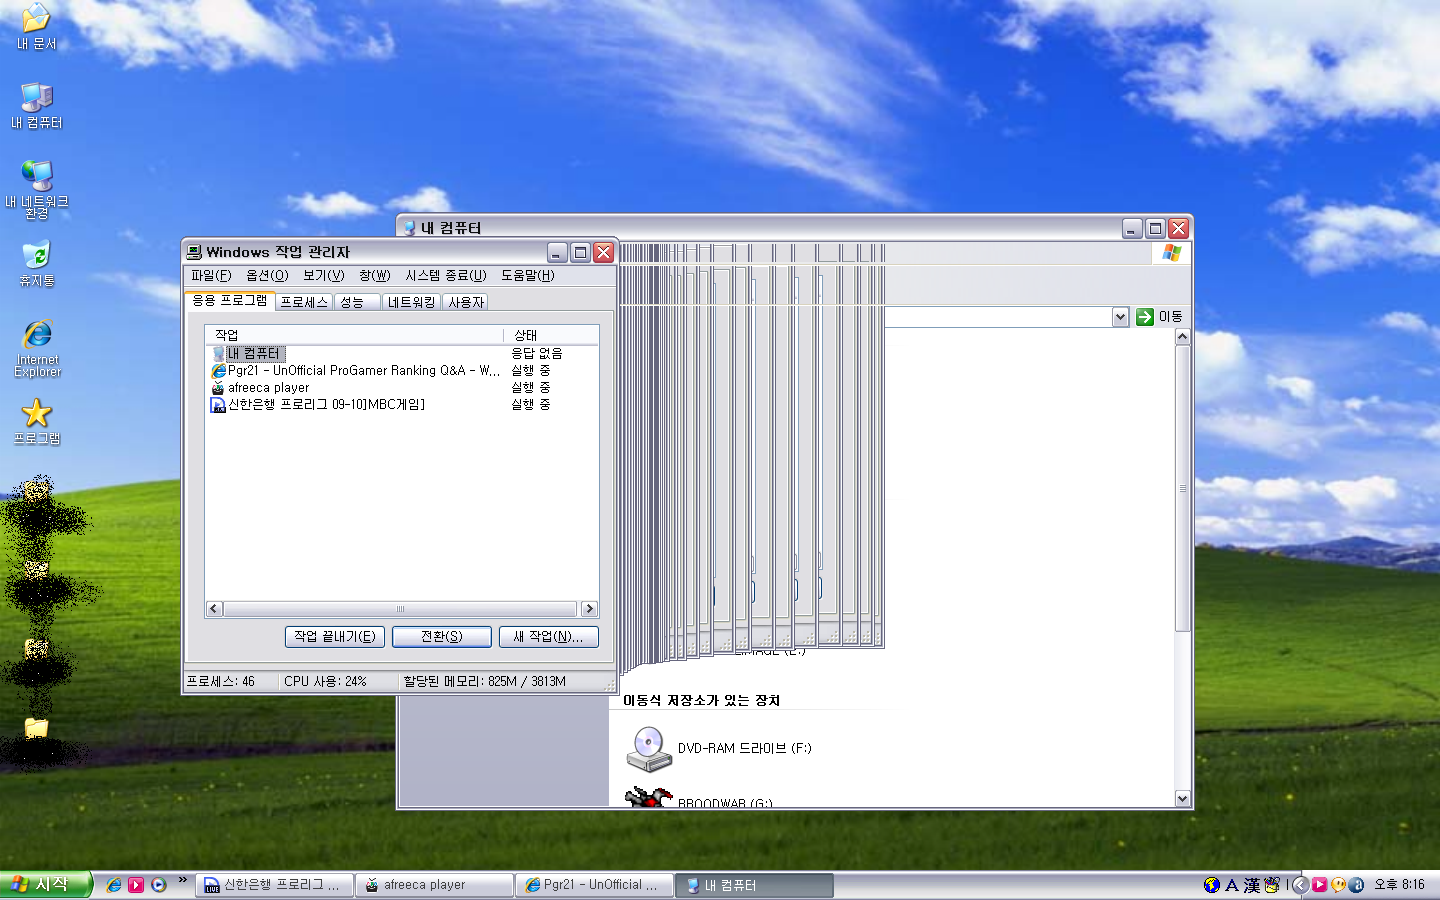Click the Windows Media Player quick launch icon
The width and height of the screenshot is (1440, 900).
(158, 885)
